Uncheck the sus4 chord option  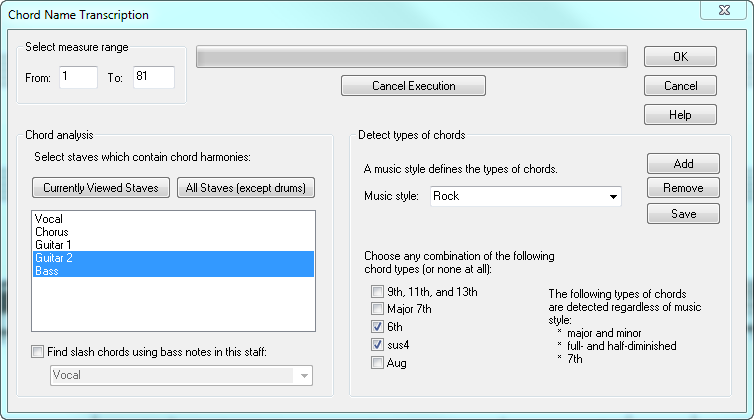(377, 344)
